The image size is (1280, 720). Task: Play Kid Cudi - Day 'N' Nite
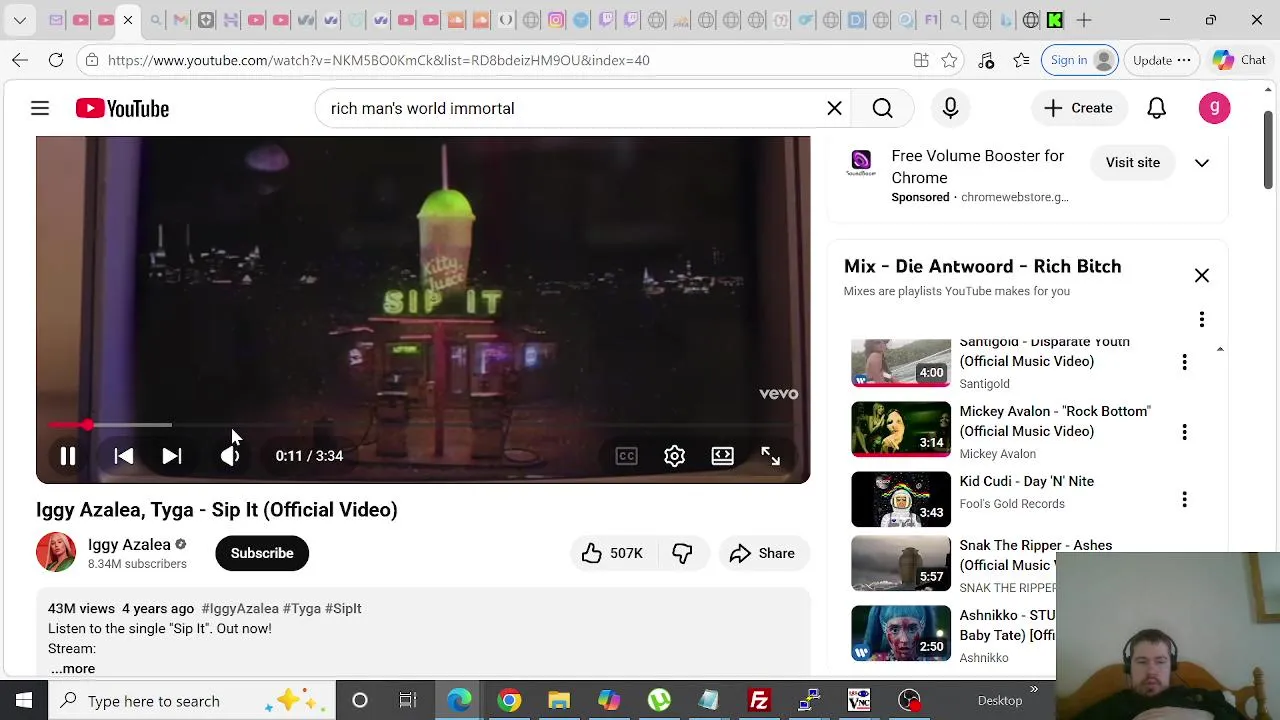coord(901,499)
